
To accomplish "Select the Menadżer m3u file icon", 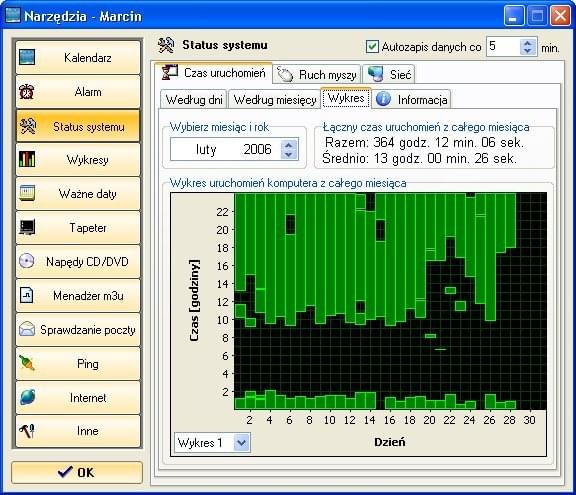I will click(x=27, y=295).
